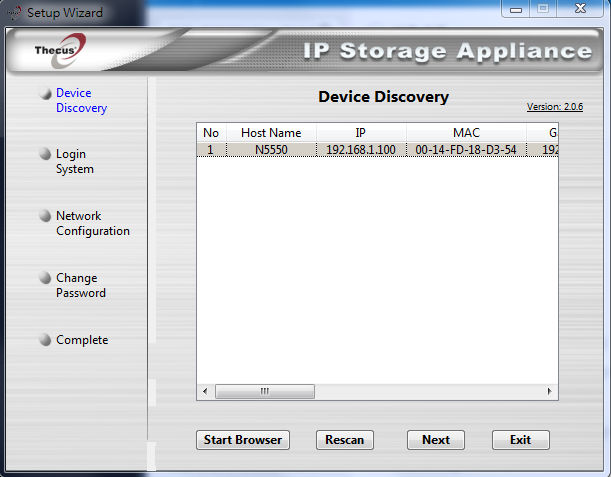Sort by the IP column header
Image resolution: width=611 pixels, height=477 pixels.
(x=361, y=133)
